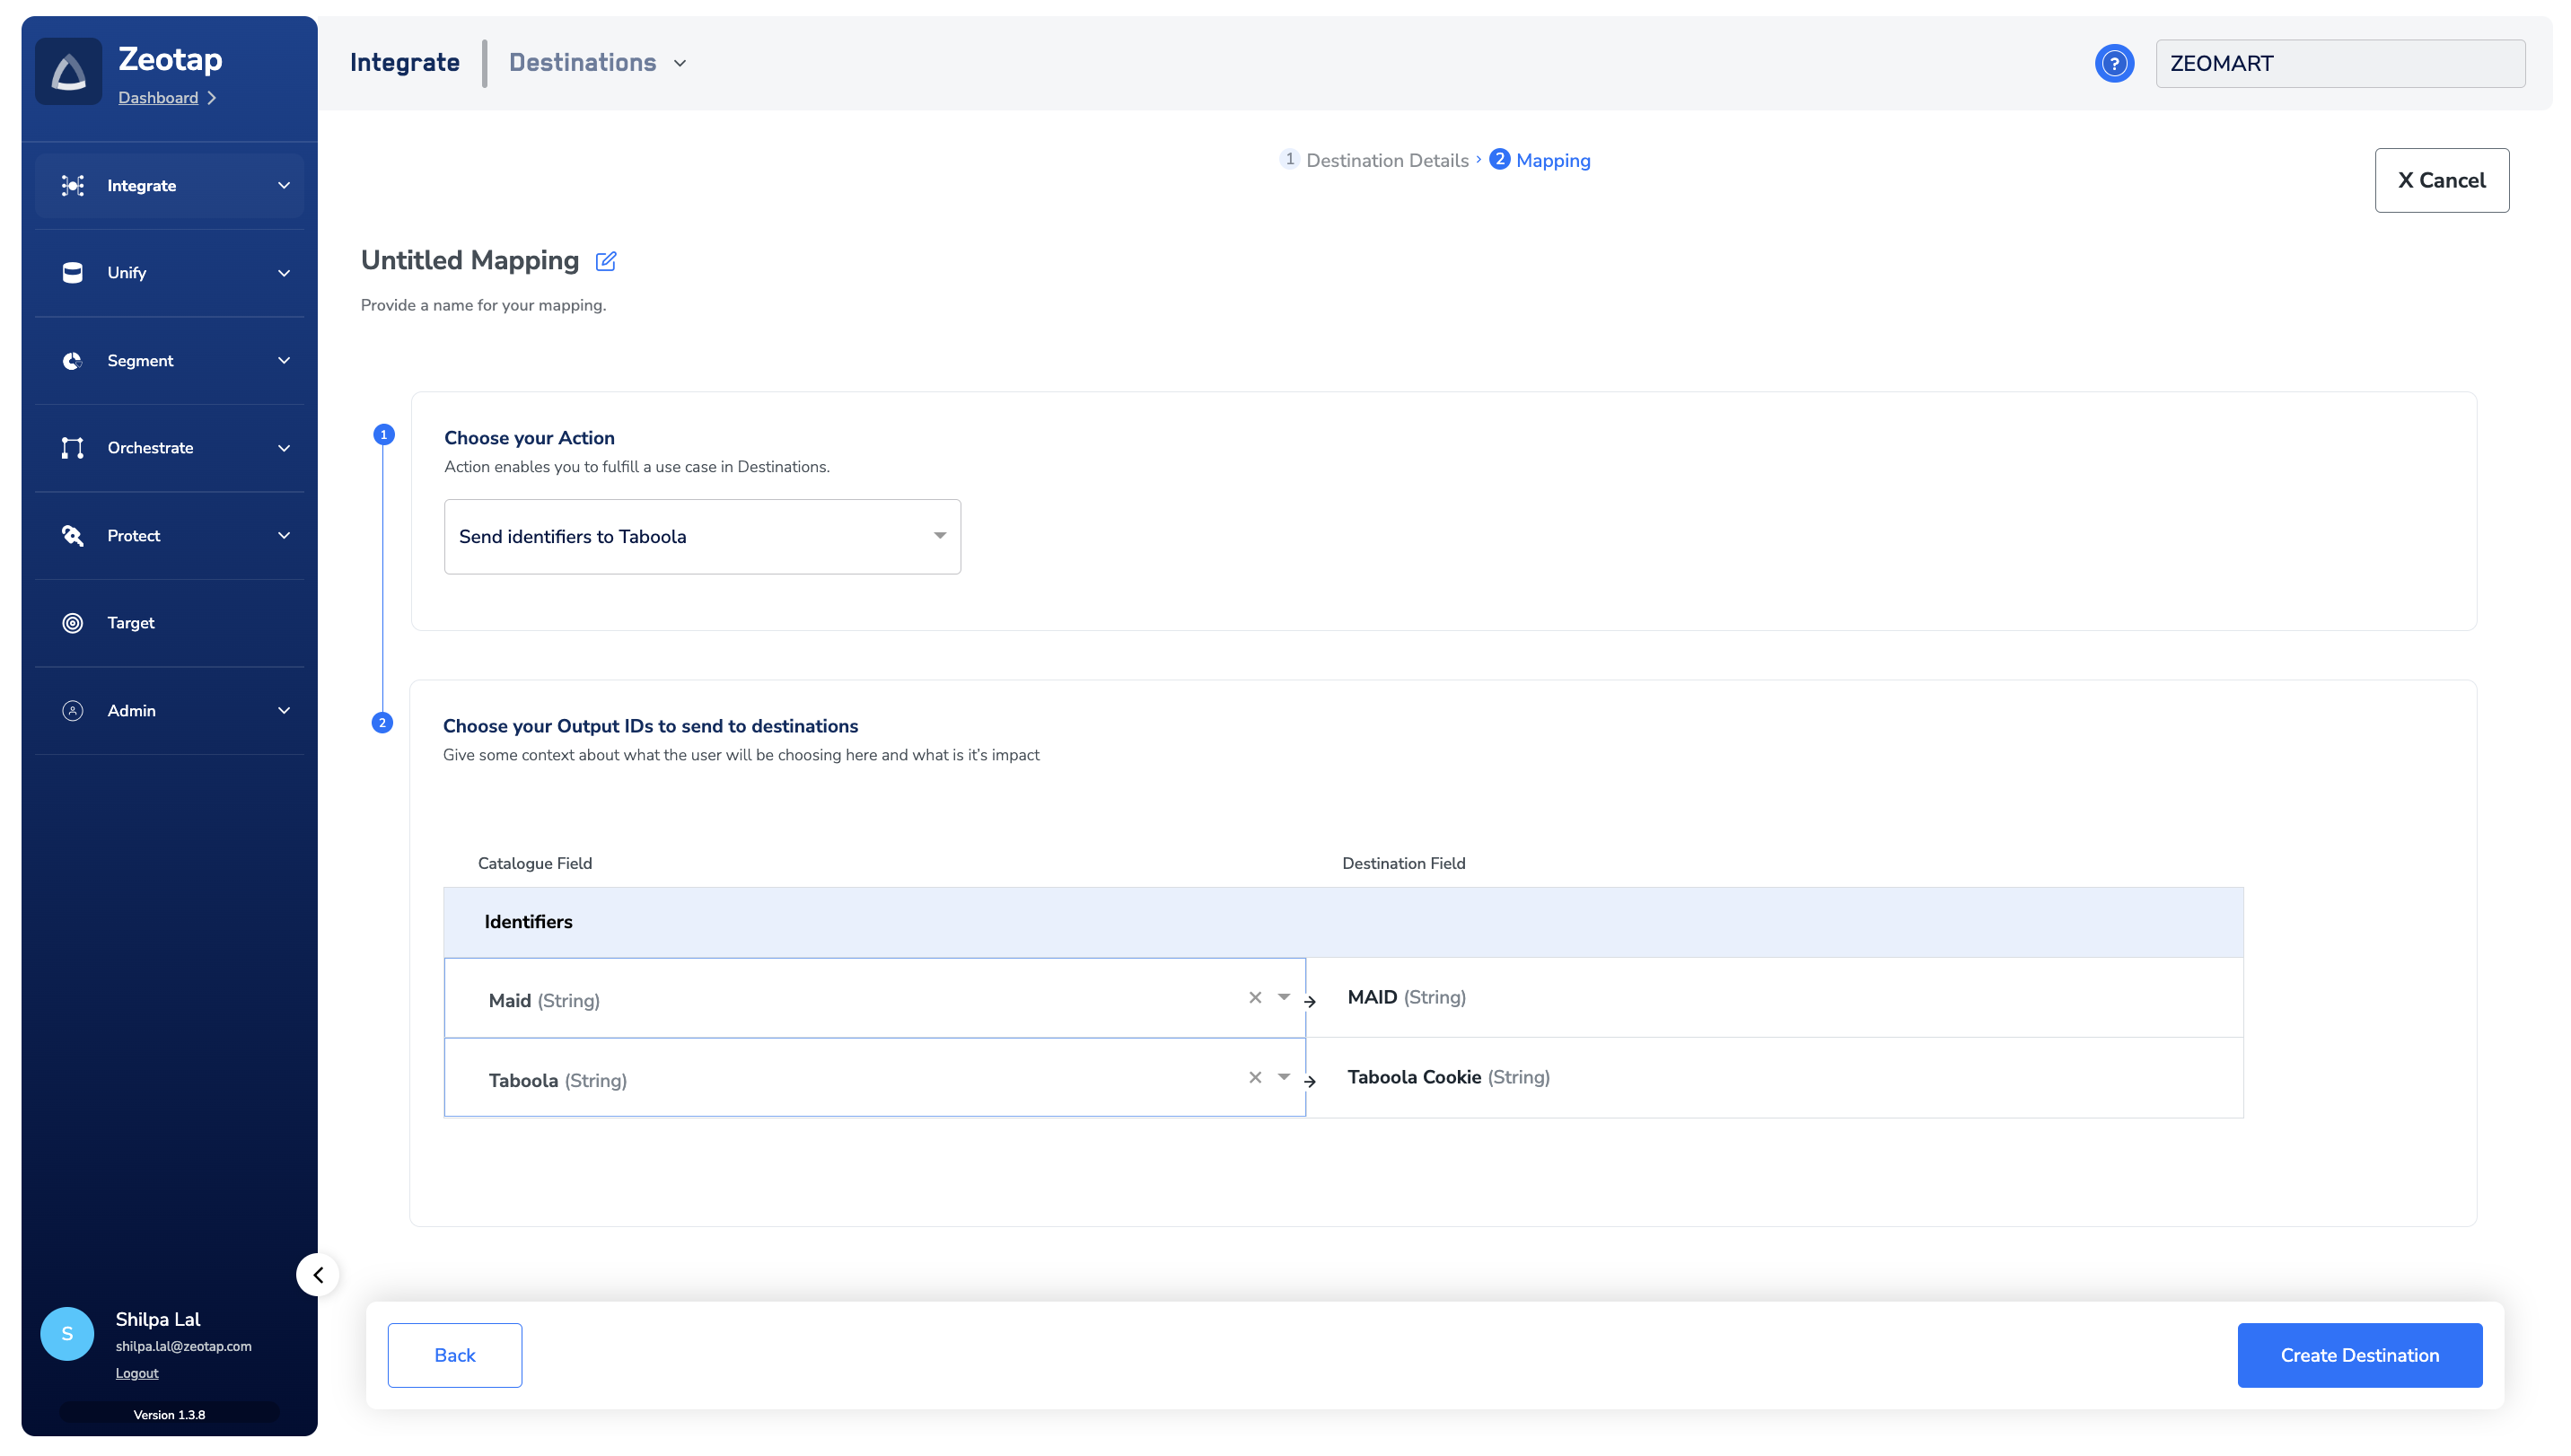
Task: Open the Maid field dropdown arrow
Action: [1283, 997]
